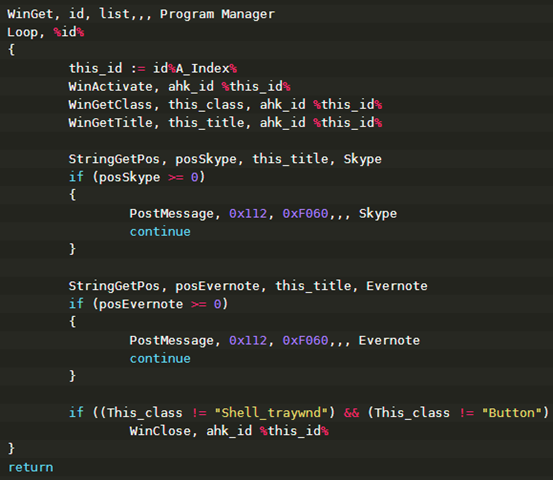The height and width of the screenshot is (480, 553).
Task: Place cursor on 'Loop' keyword
Action: click(23, 32)
